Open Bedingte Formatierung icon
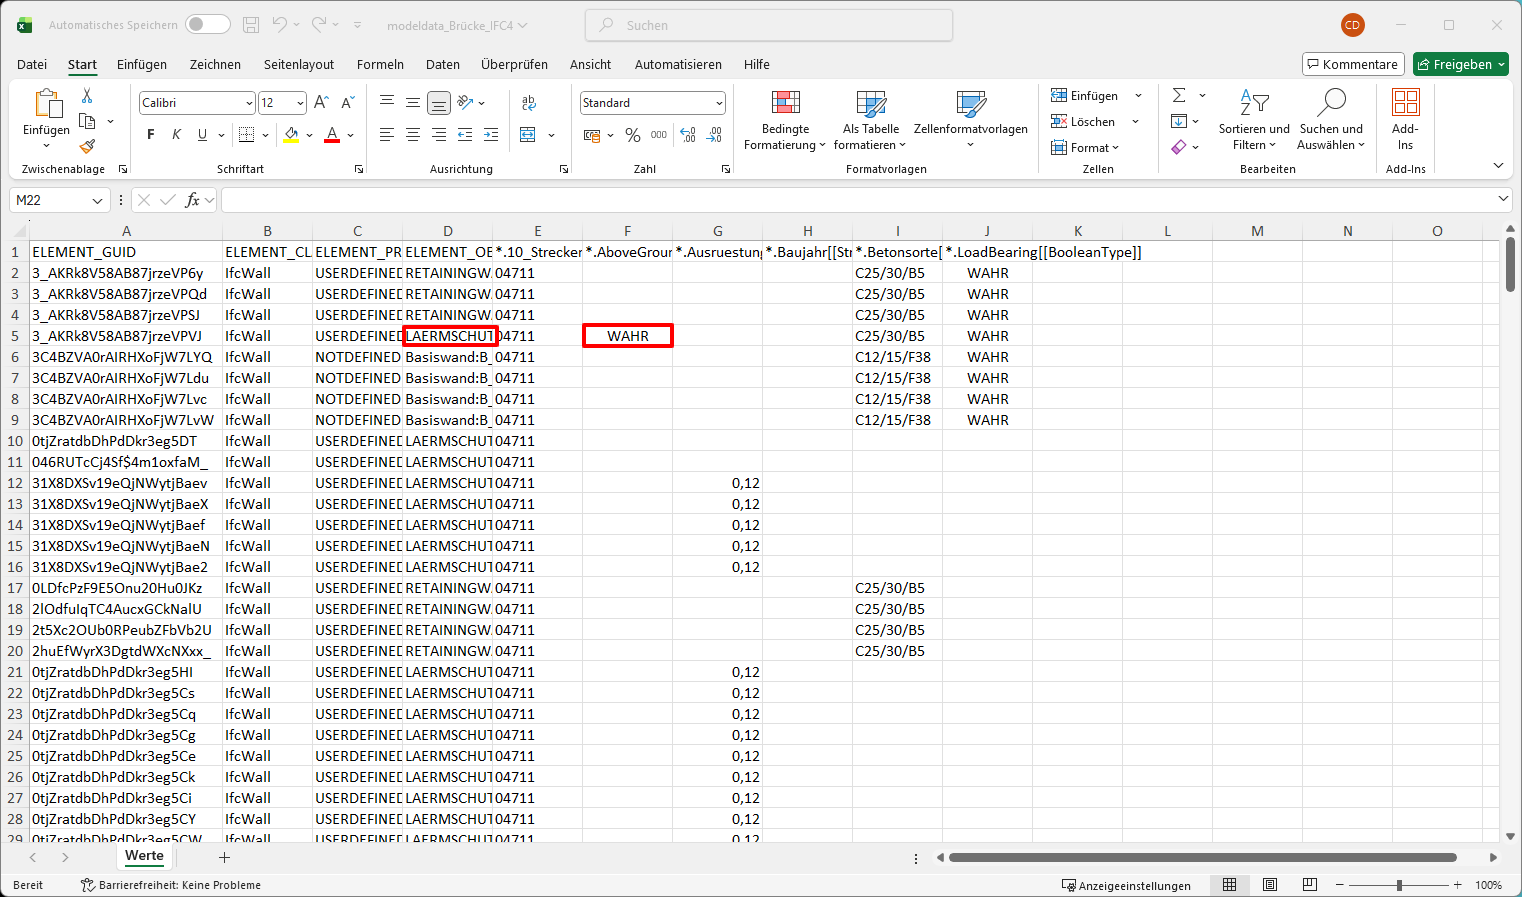Image resolution: width=1522 pixels, height=897 pixels. [786, 104]
